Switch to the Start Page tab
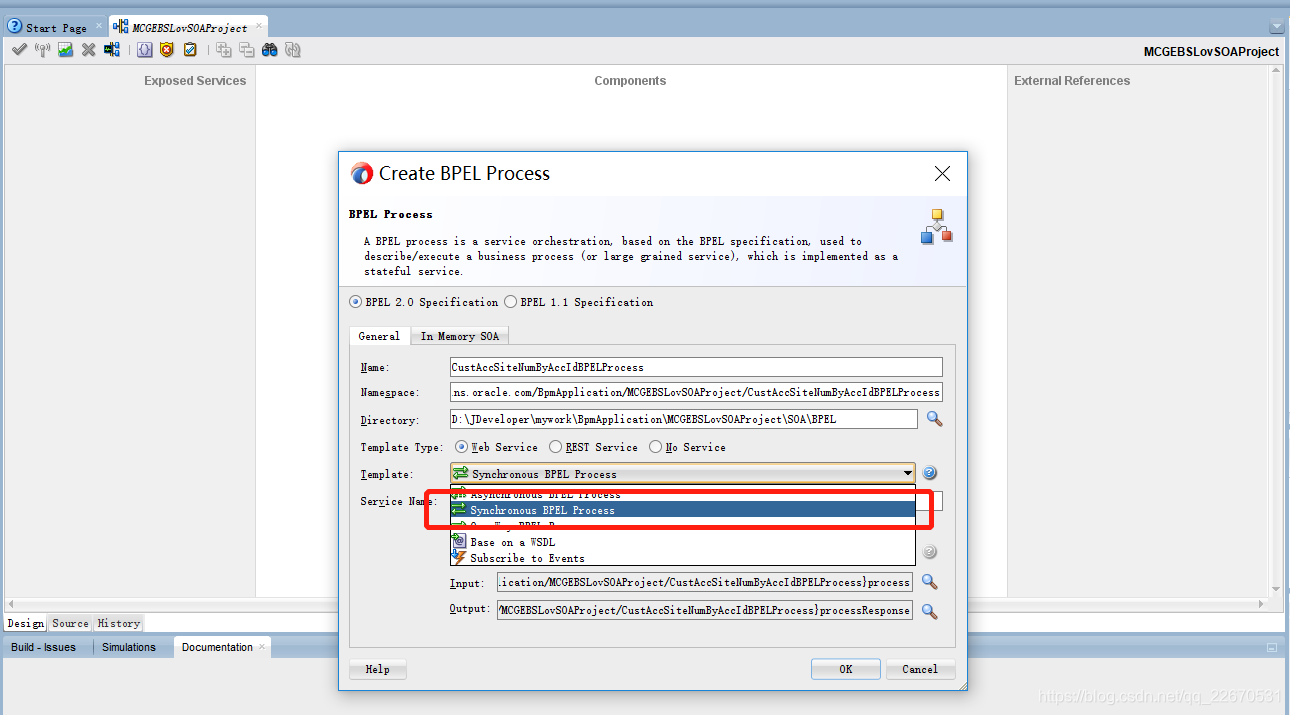 point(56,28)
